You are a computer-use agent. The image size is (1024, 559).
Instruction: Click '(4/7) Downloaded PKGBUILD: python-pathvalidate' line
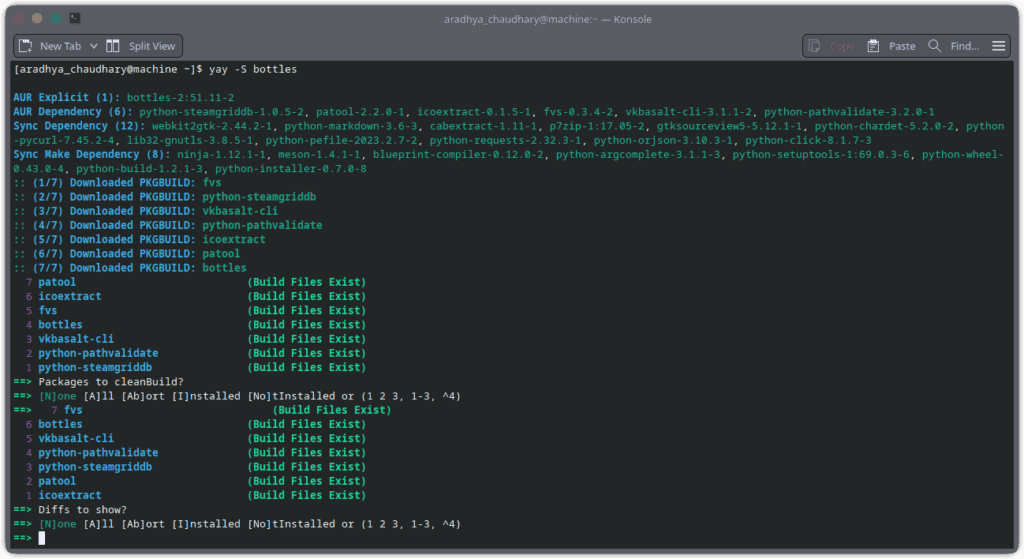[x=168, y=225]
